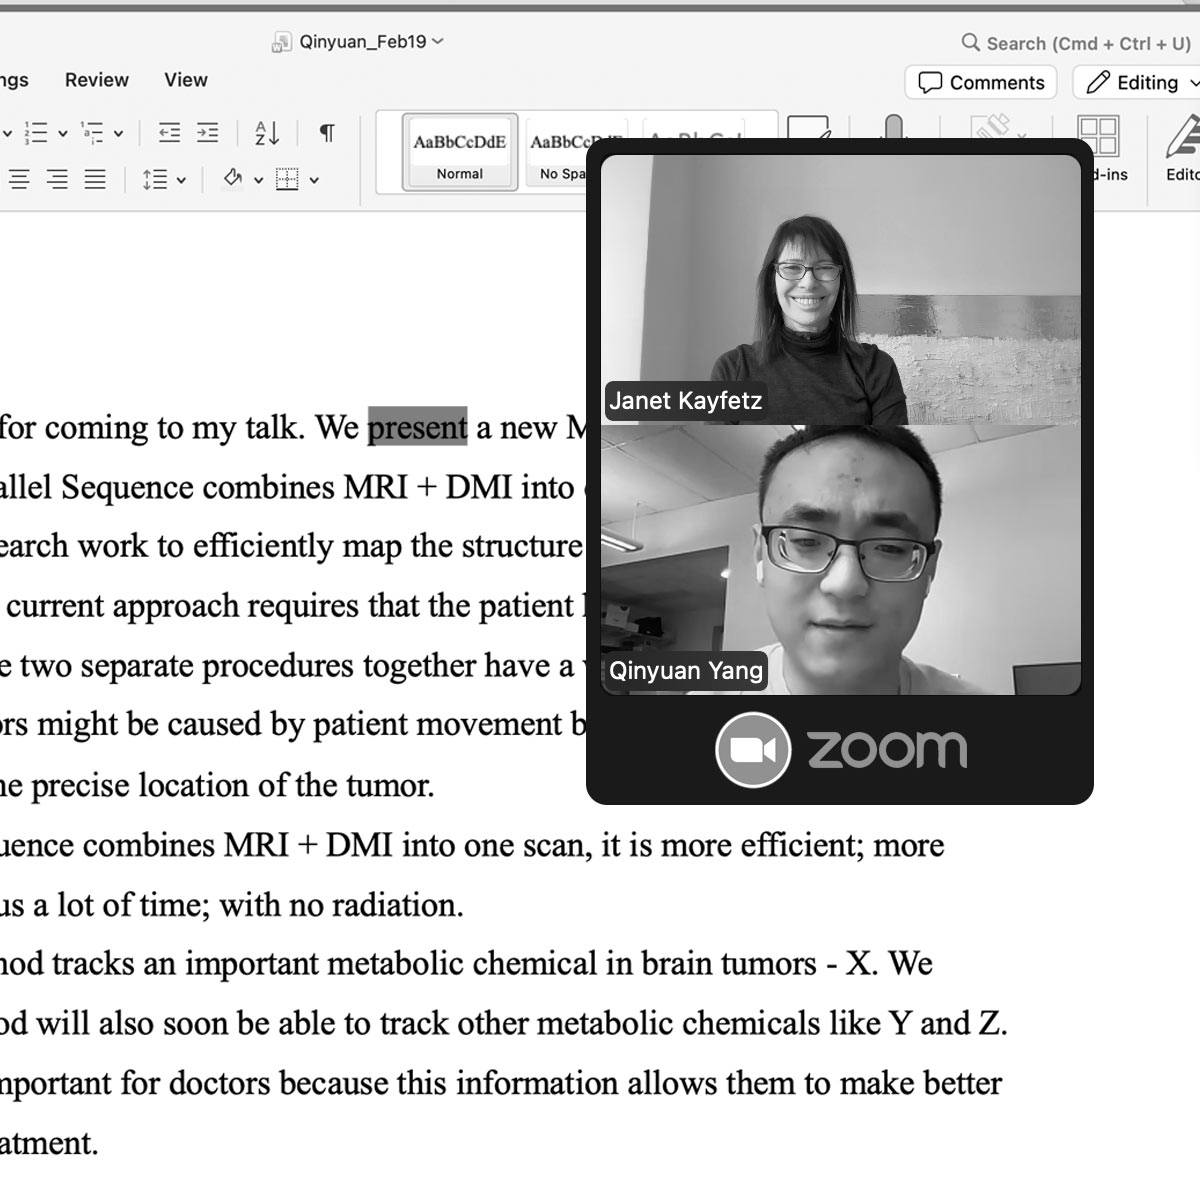Image resolution: width=1200 pixels, height=1200 pixels.
Task: Apply the Normal style
Action: click(x=460, y=152)
